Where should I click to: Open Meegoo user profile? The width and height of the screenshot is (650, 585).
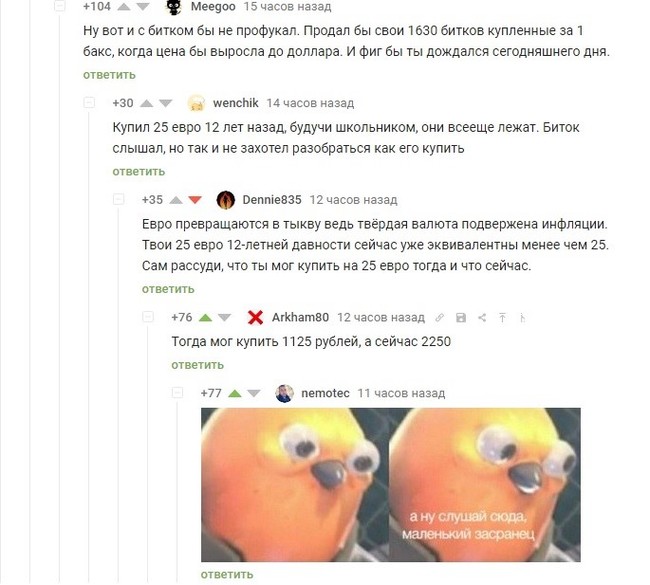[213, 7]
